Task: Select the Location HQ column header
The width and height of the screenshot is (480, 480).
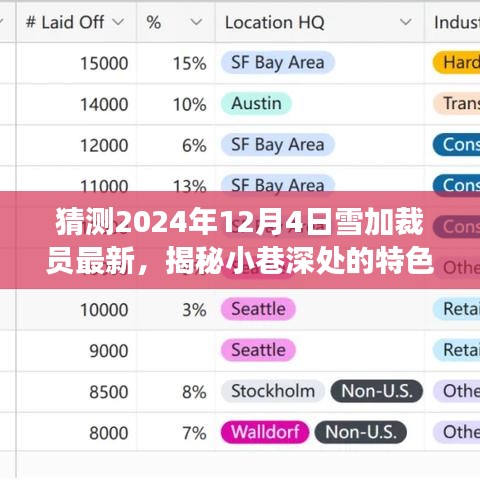Action: (x=320, y=22)
